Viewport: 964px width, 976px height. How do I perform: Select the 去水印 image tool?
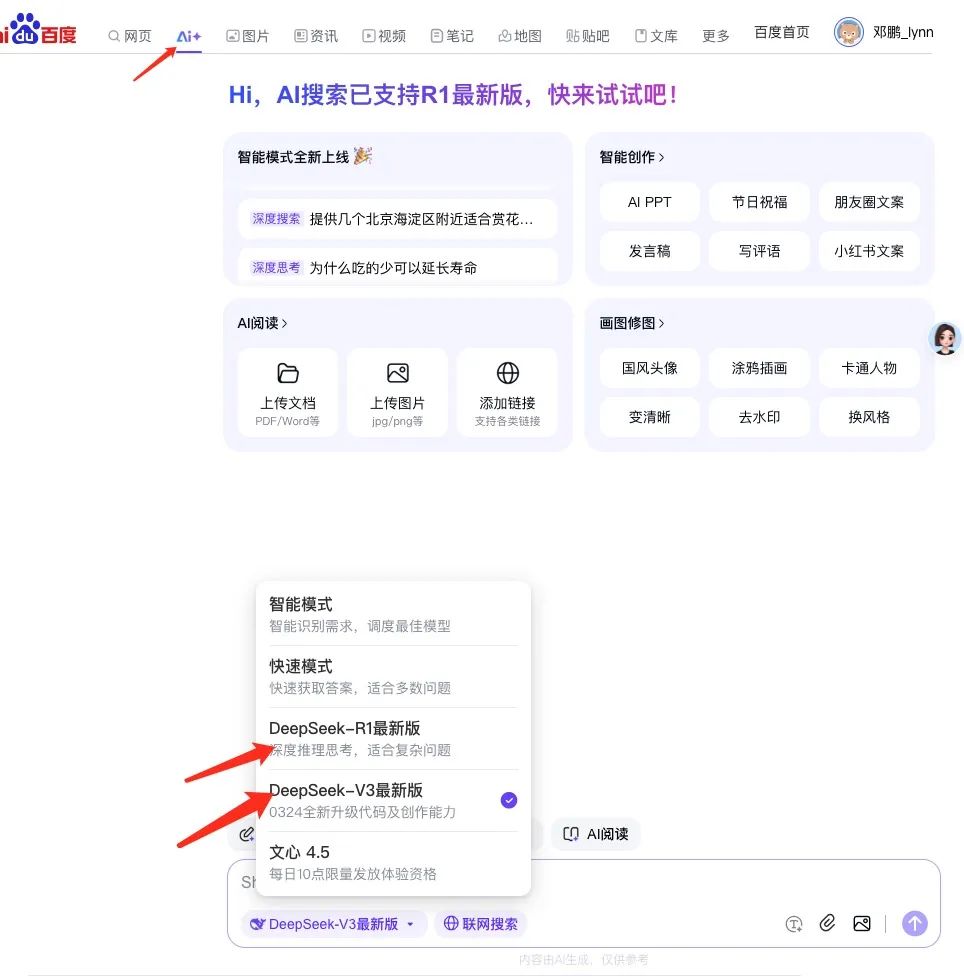[x=759, y=417]
